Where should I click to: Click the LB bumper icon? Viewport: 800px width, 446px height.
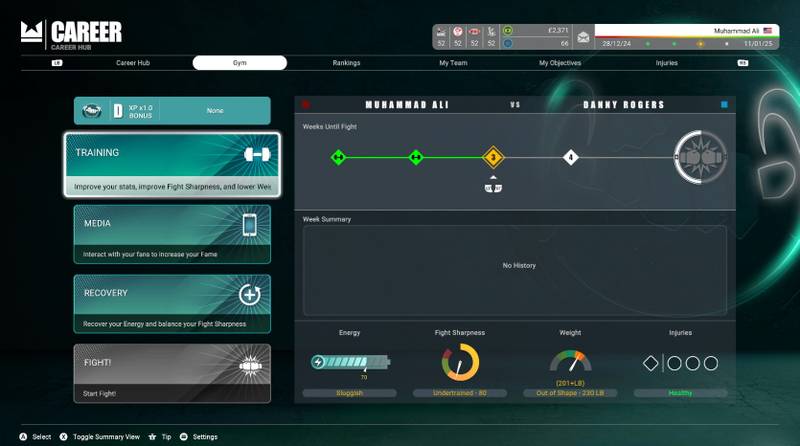[x=57, y=63]
